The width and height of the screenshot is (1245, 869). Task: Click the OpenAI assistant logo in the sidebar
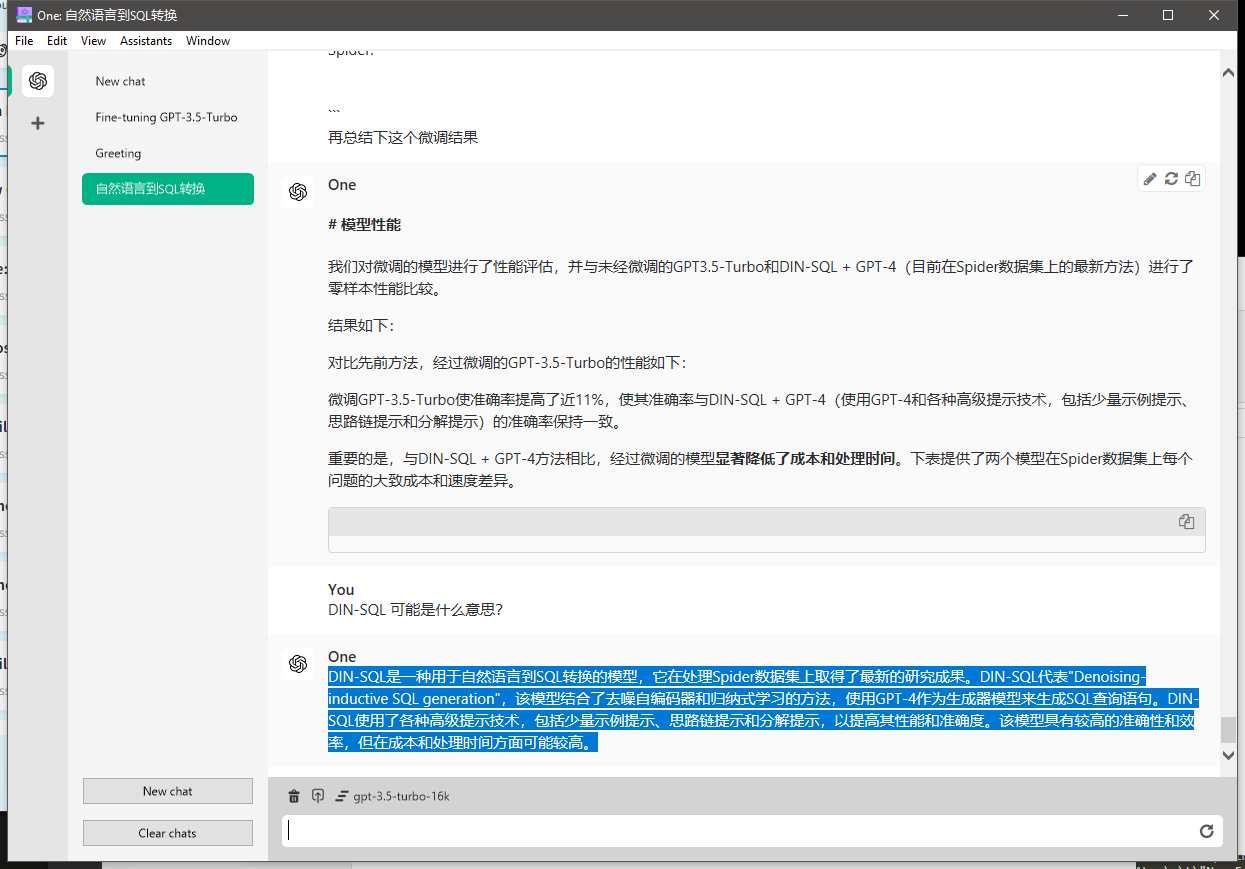point(38,81)
